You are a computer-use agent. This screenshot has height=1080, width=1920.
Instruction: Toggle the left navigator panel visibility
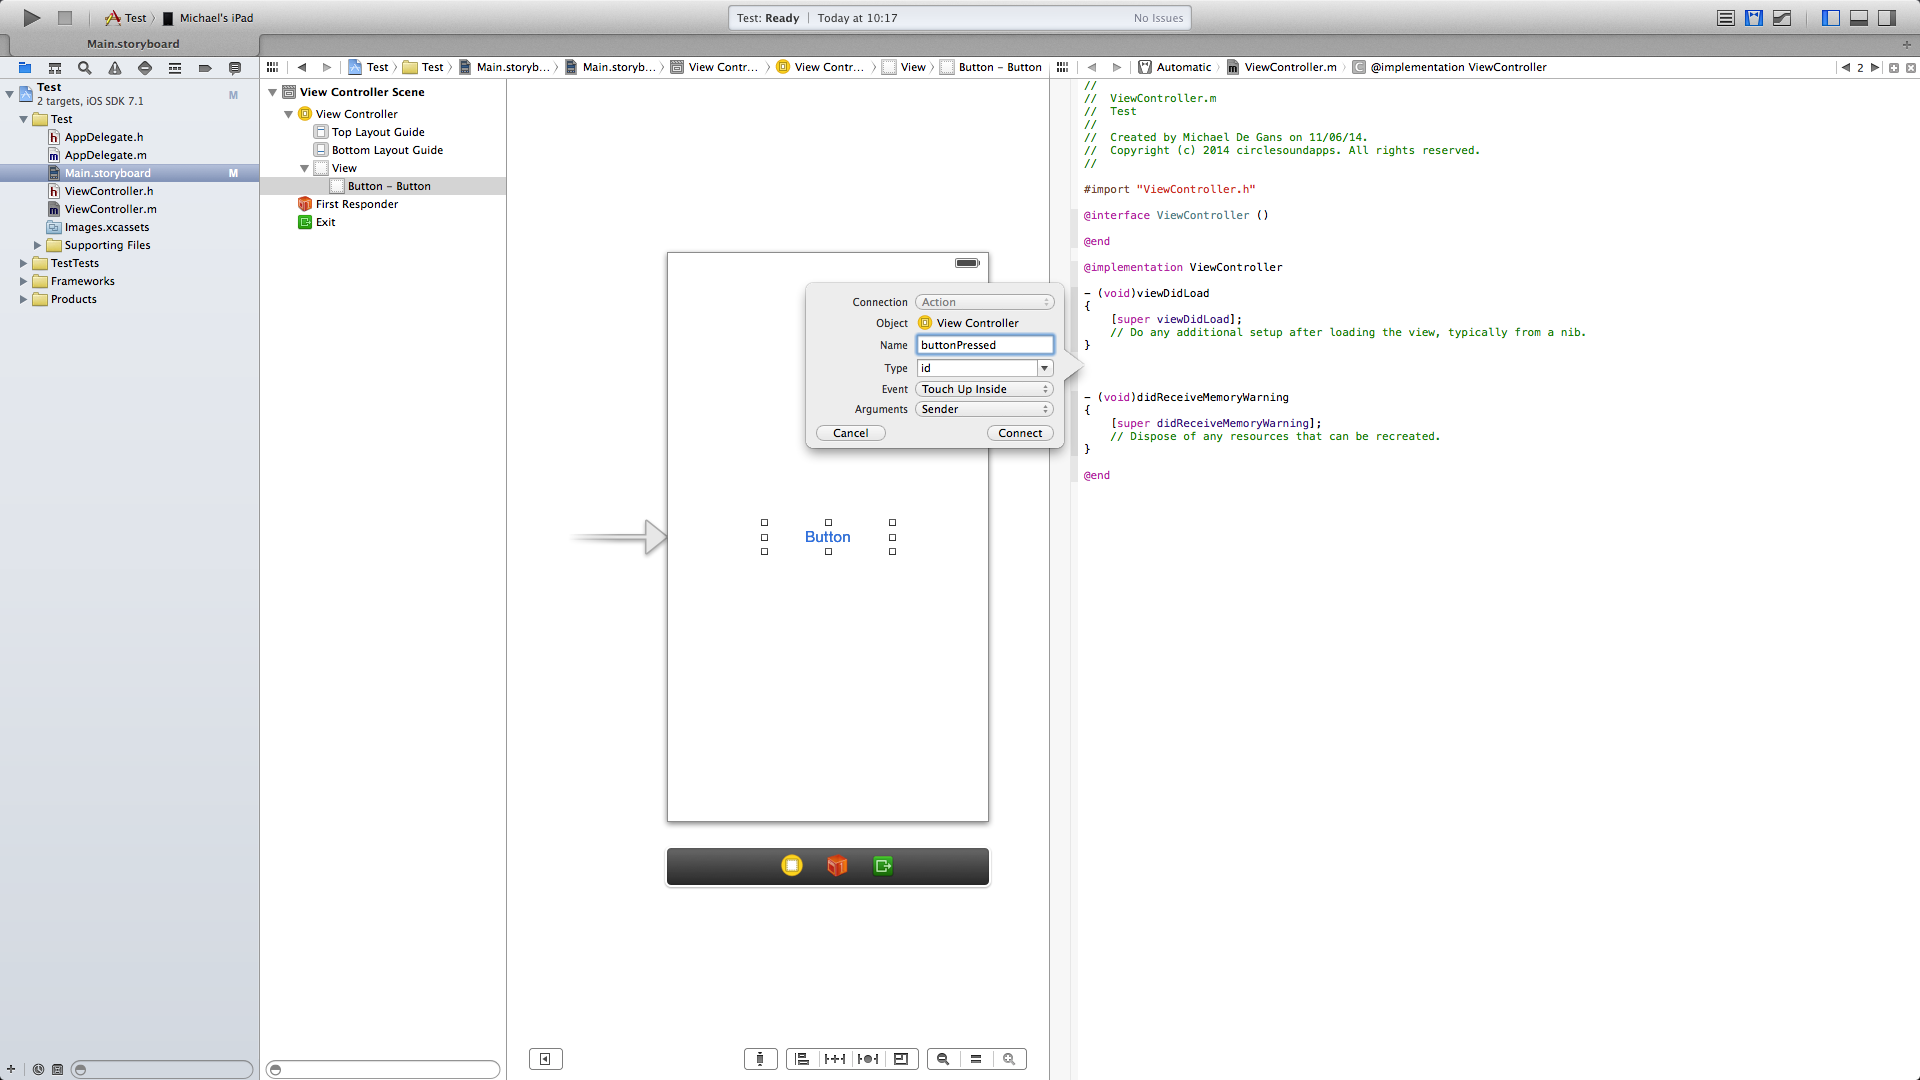tap(1831, 18)
